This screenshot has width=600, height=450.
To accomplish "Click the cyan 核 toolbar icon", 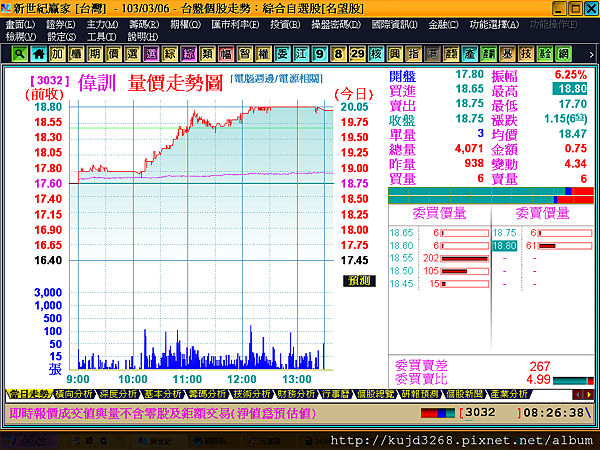I will (x=376, y=54).
